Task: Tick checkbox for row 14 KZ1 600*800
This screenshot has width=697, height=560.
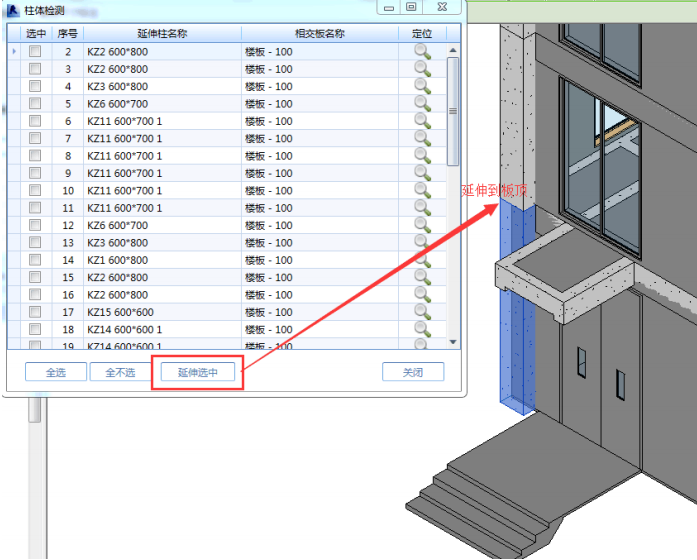Action: (35, 259)
